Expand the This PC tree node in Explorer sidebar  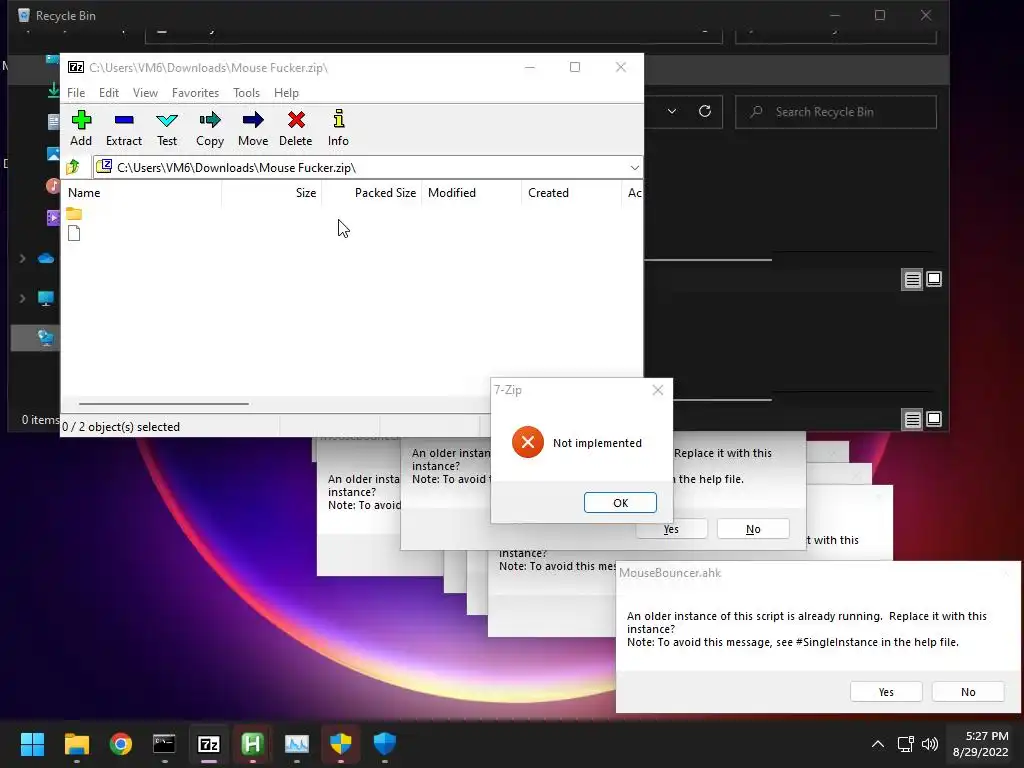[22, 298]
